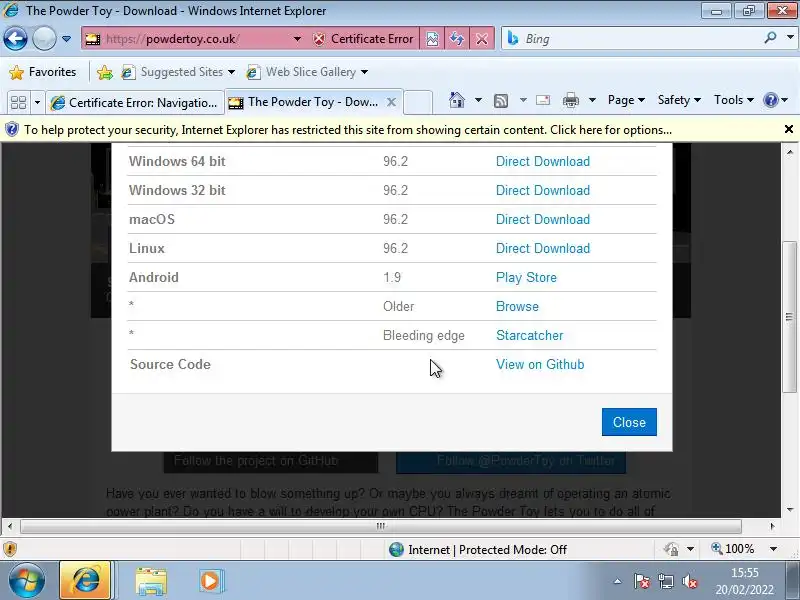The width and height of the screenshot is (800, 600).
Task: Click the Help question mark icon
Action: coord(770,100)
